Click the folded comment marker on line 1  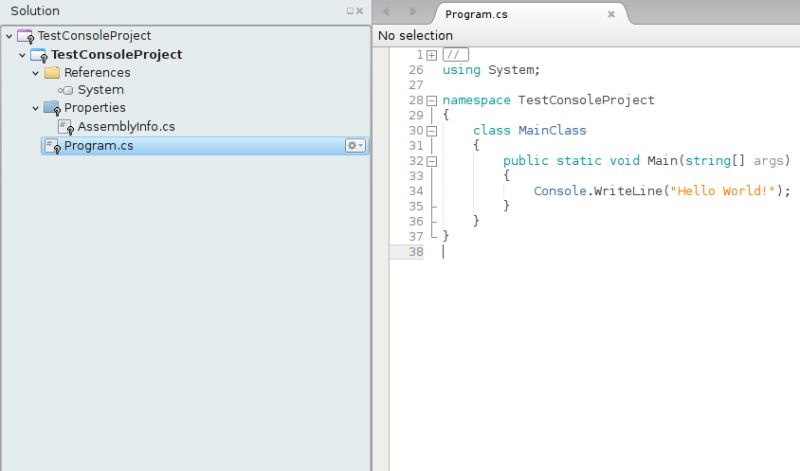point(456,55)
